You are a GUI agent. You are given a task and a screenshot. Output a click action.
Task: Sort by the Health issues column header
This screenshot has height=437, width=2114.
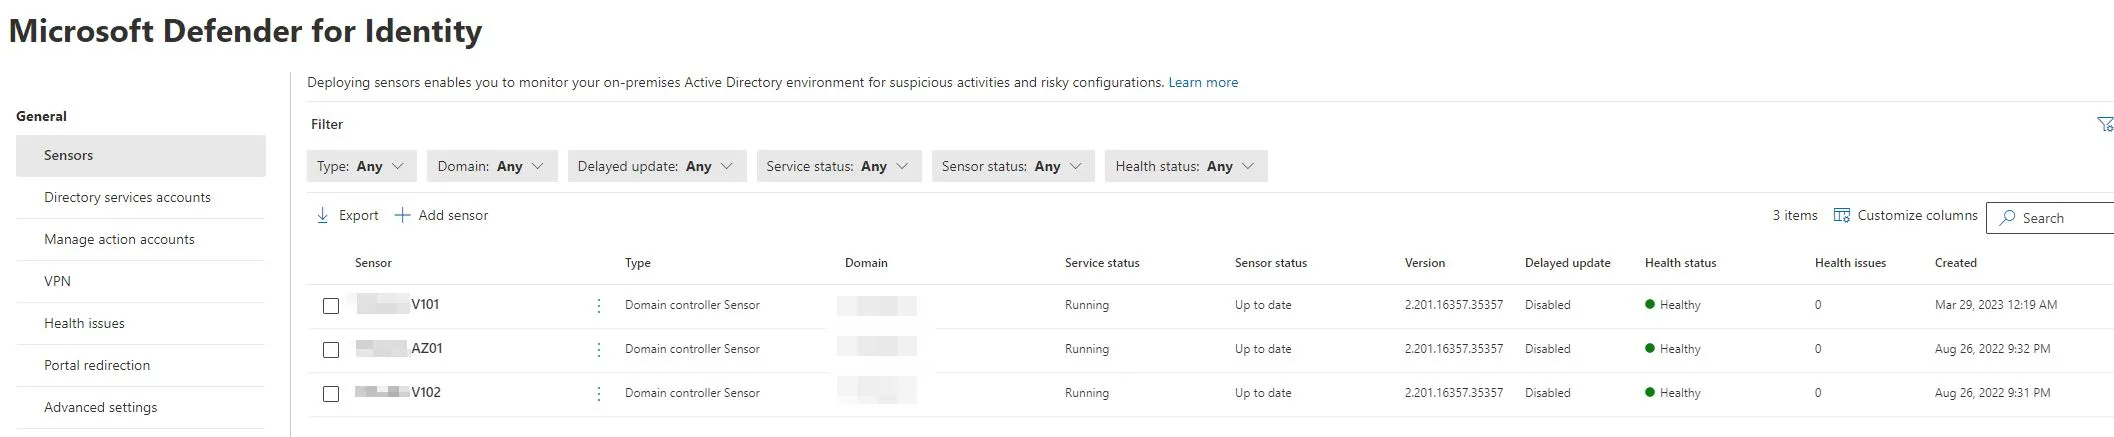click(1850, 263)
